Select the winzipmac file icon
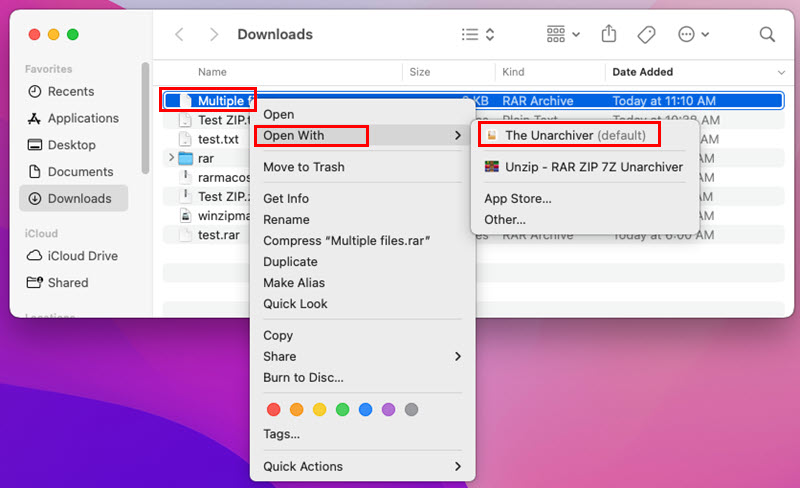Image resolution: width=800 pixels, height=488 pixels. click(185, 215)
